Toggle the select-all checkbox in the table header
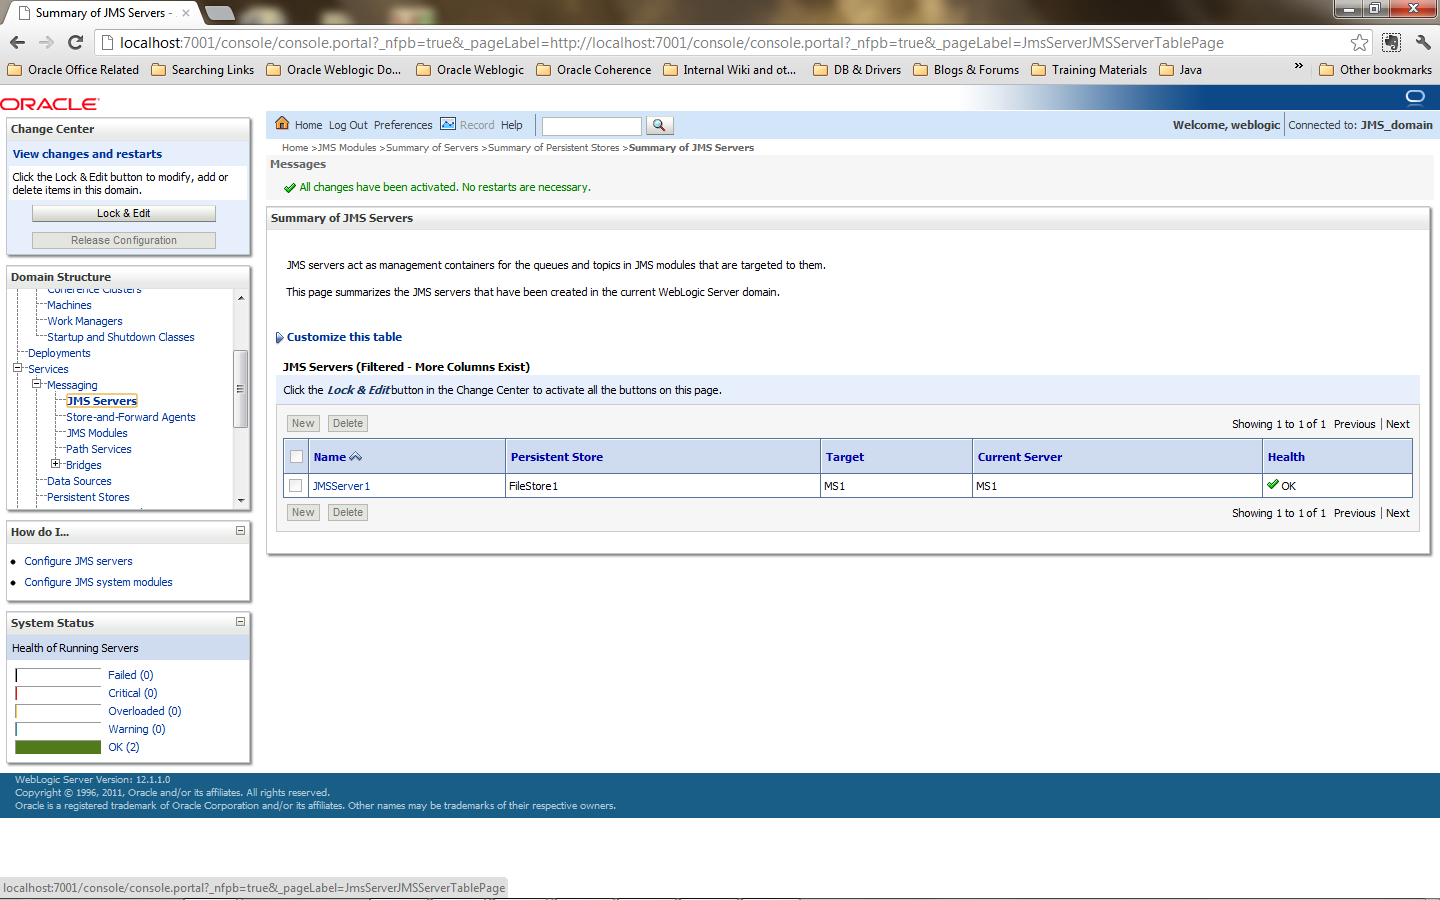Viewport: 1440px width, 900px height. (x=295, y=455)
